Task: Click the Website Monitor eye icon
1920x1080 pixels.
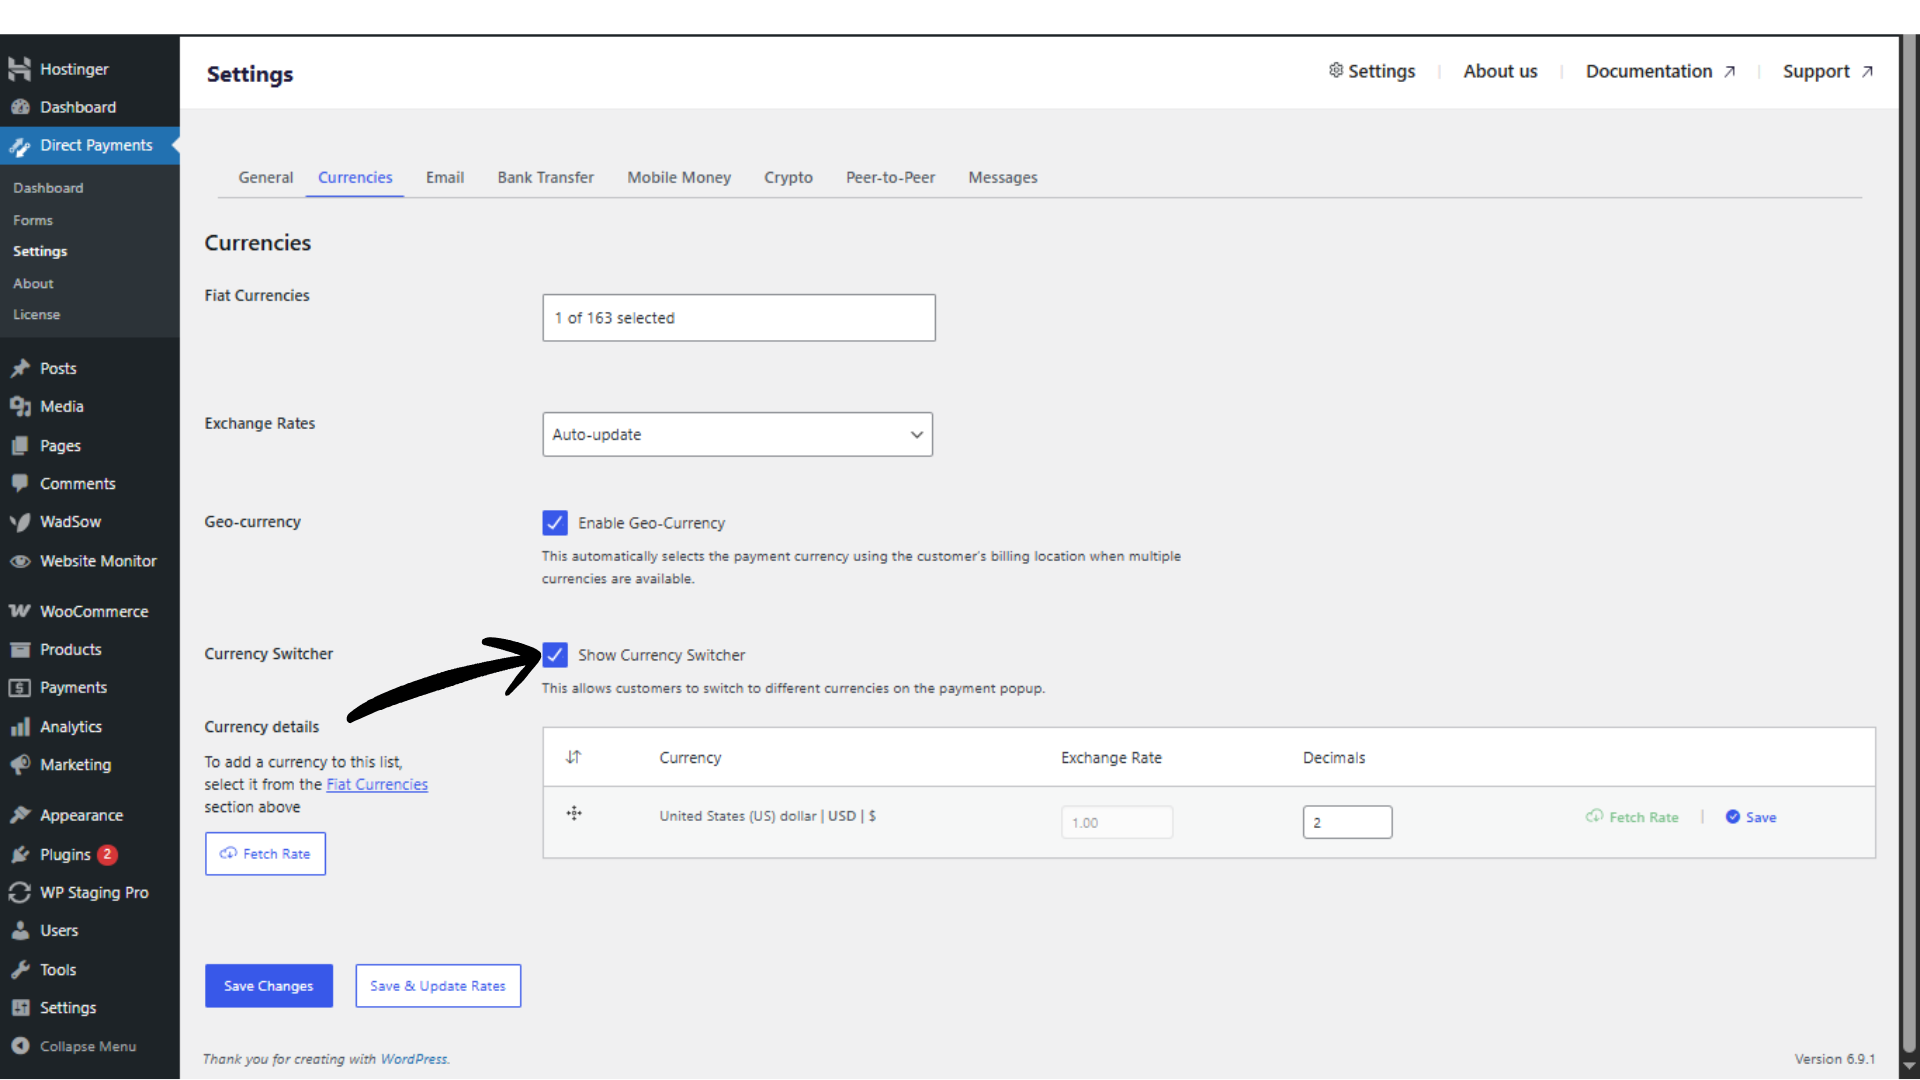Action: coord(19,562)
